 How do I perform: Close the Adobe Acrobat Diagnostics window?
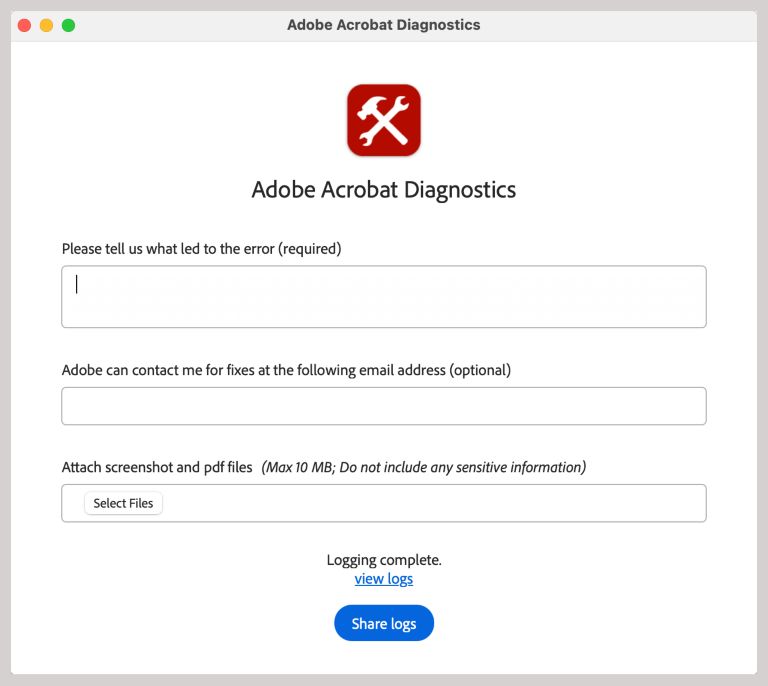pyautogui.click(x=25, y=25)
